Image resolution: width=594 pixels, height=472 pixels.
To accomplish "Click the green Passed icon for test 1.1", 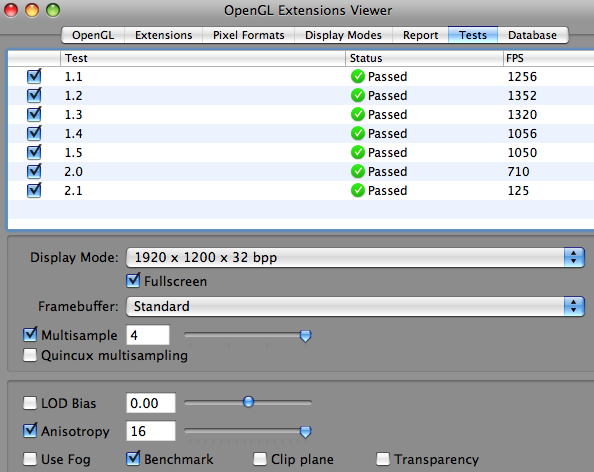I will [x=358, y=77].
